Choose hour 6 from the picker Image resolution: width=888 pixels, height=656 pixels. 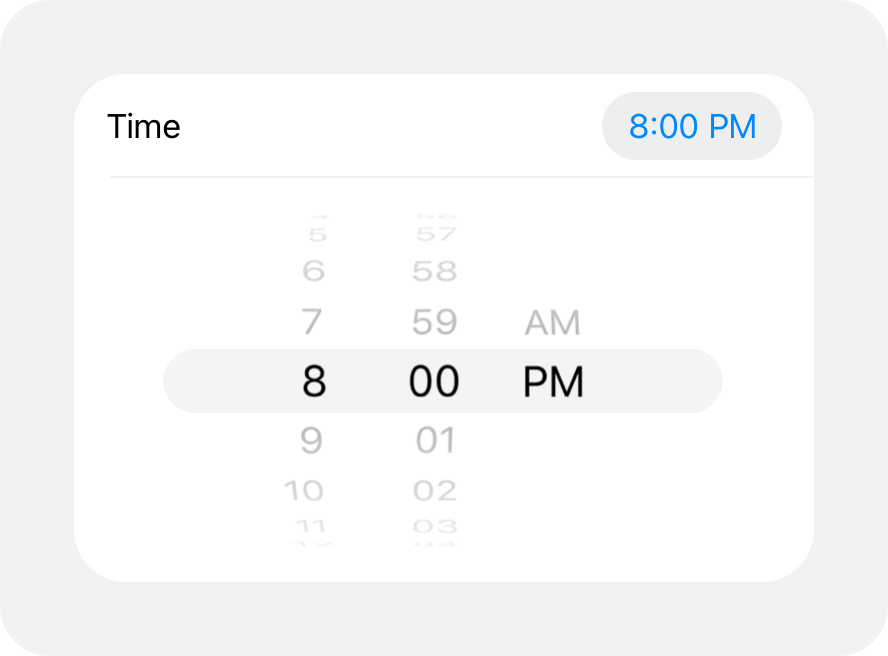point(311,270)
